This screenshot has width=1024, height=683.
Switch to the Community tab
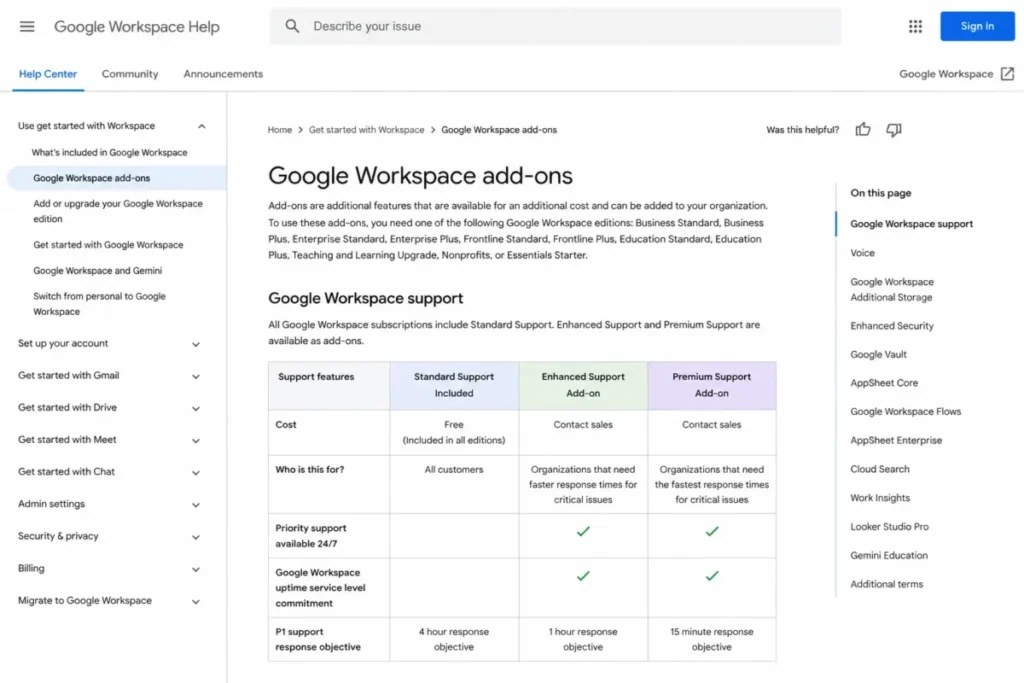[x=130, y=74]
